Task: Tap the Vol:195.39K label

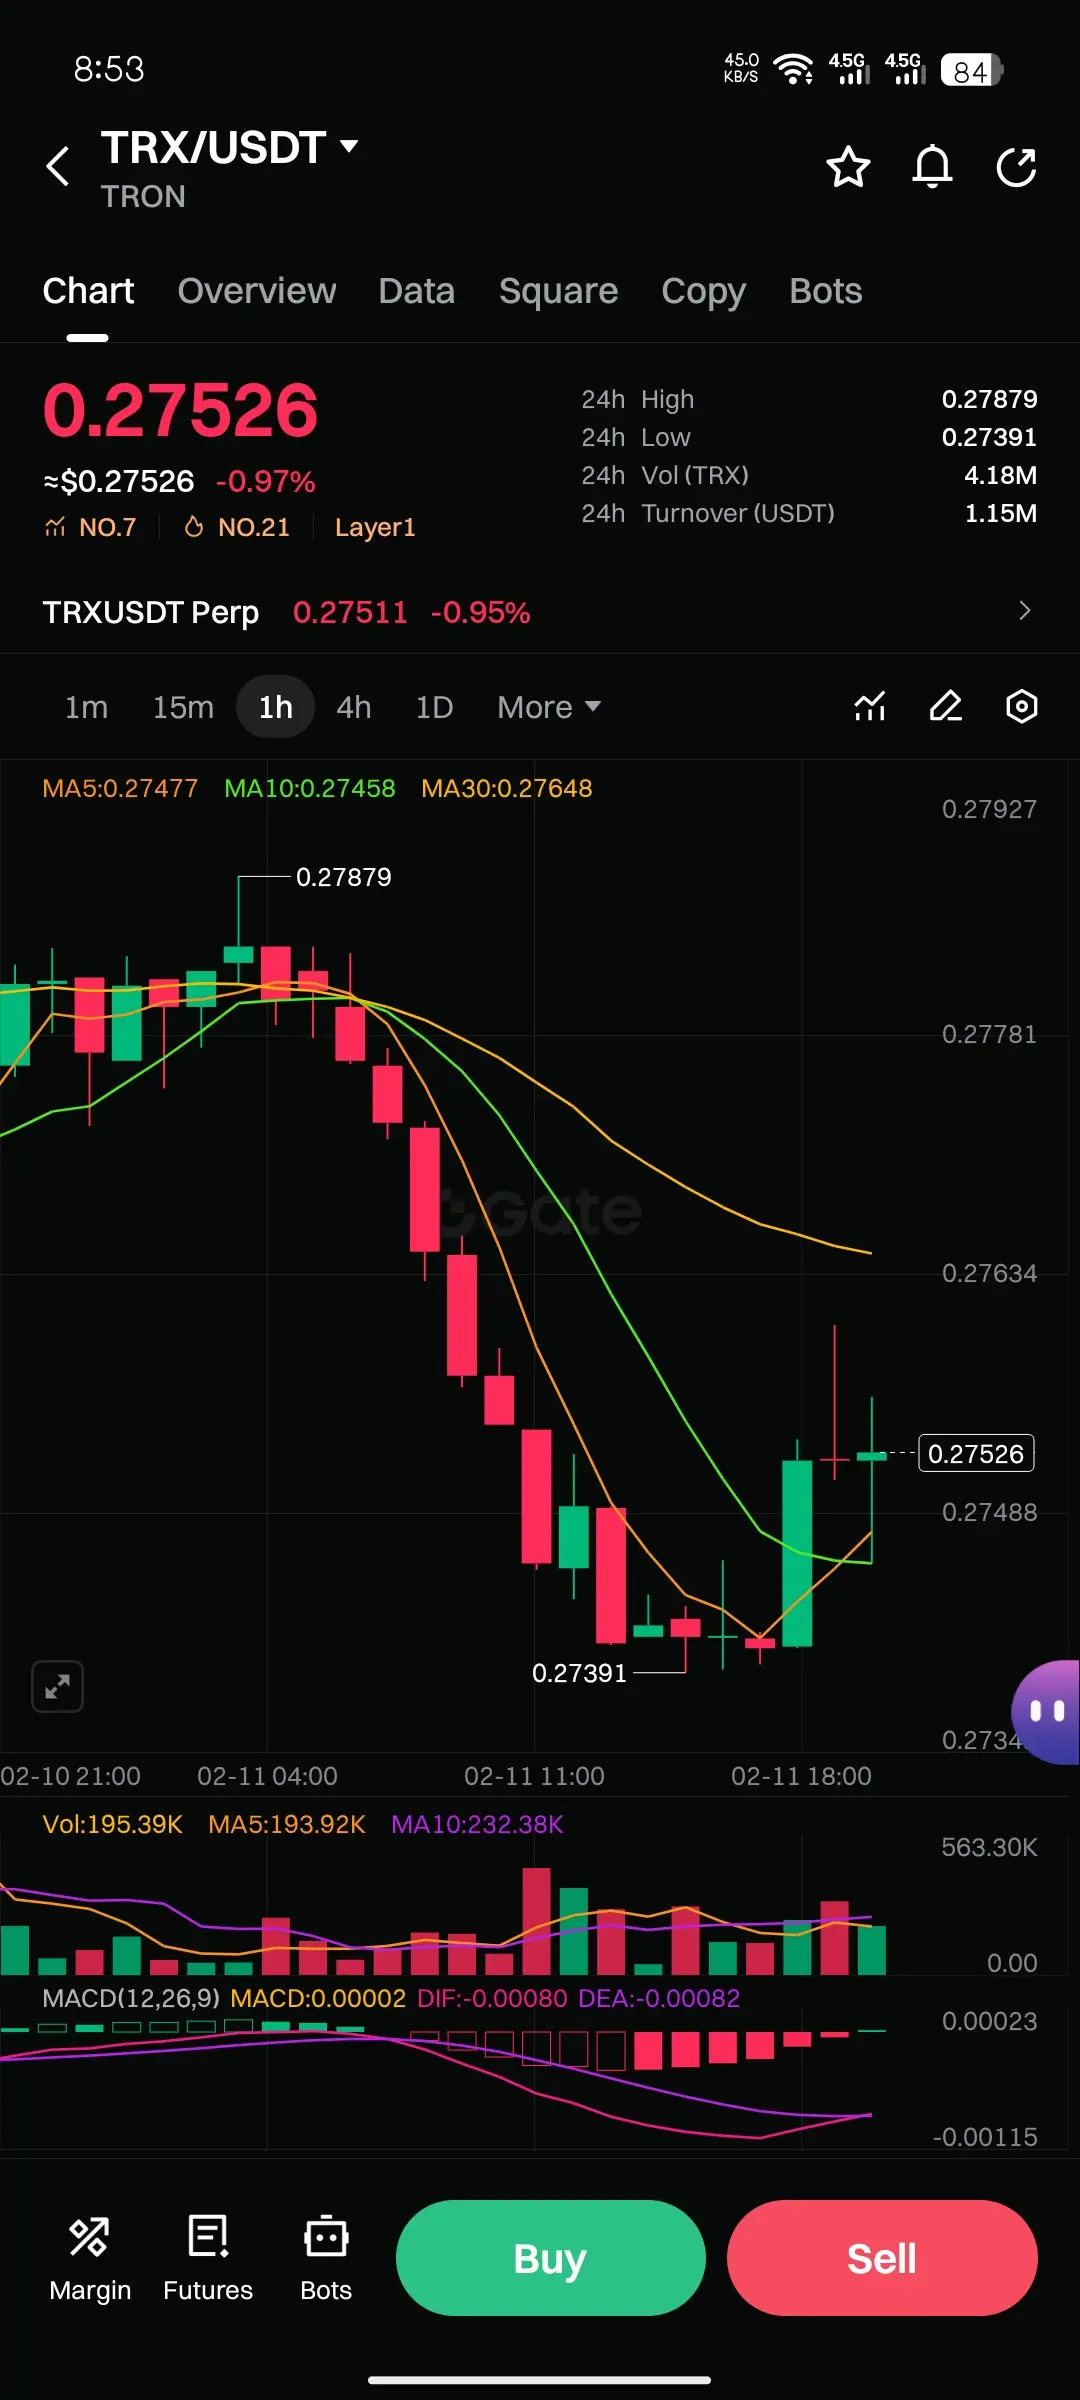Action: tap(113, 1824)
